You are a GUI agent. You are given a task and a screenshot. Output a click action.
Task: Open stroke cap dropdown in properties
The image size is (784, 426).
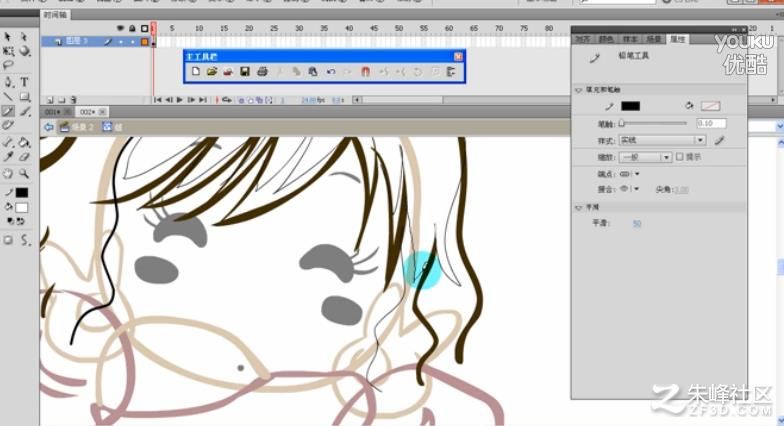[629, 174]
